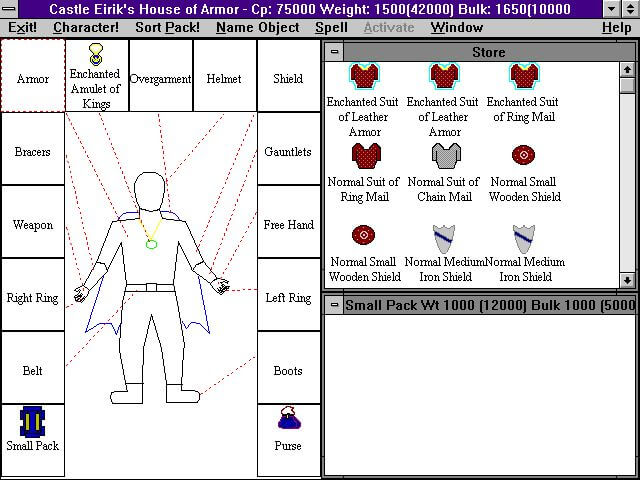
Task: Click the Boots equipment slot
Action: pyautogui.click(x=289, y=368)
